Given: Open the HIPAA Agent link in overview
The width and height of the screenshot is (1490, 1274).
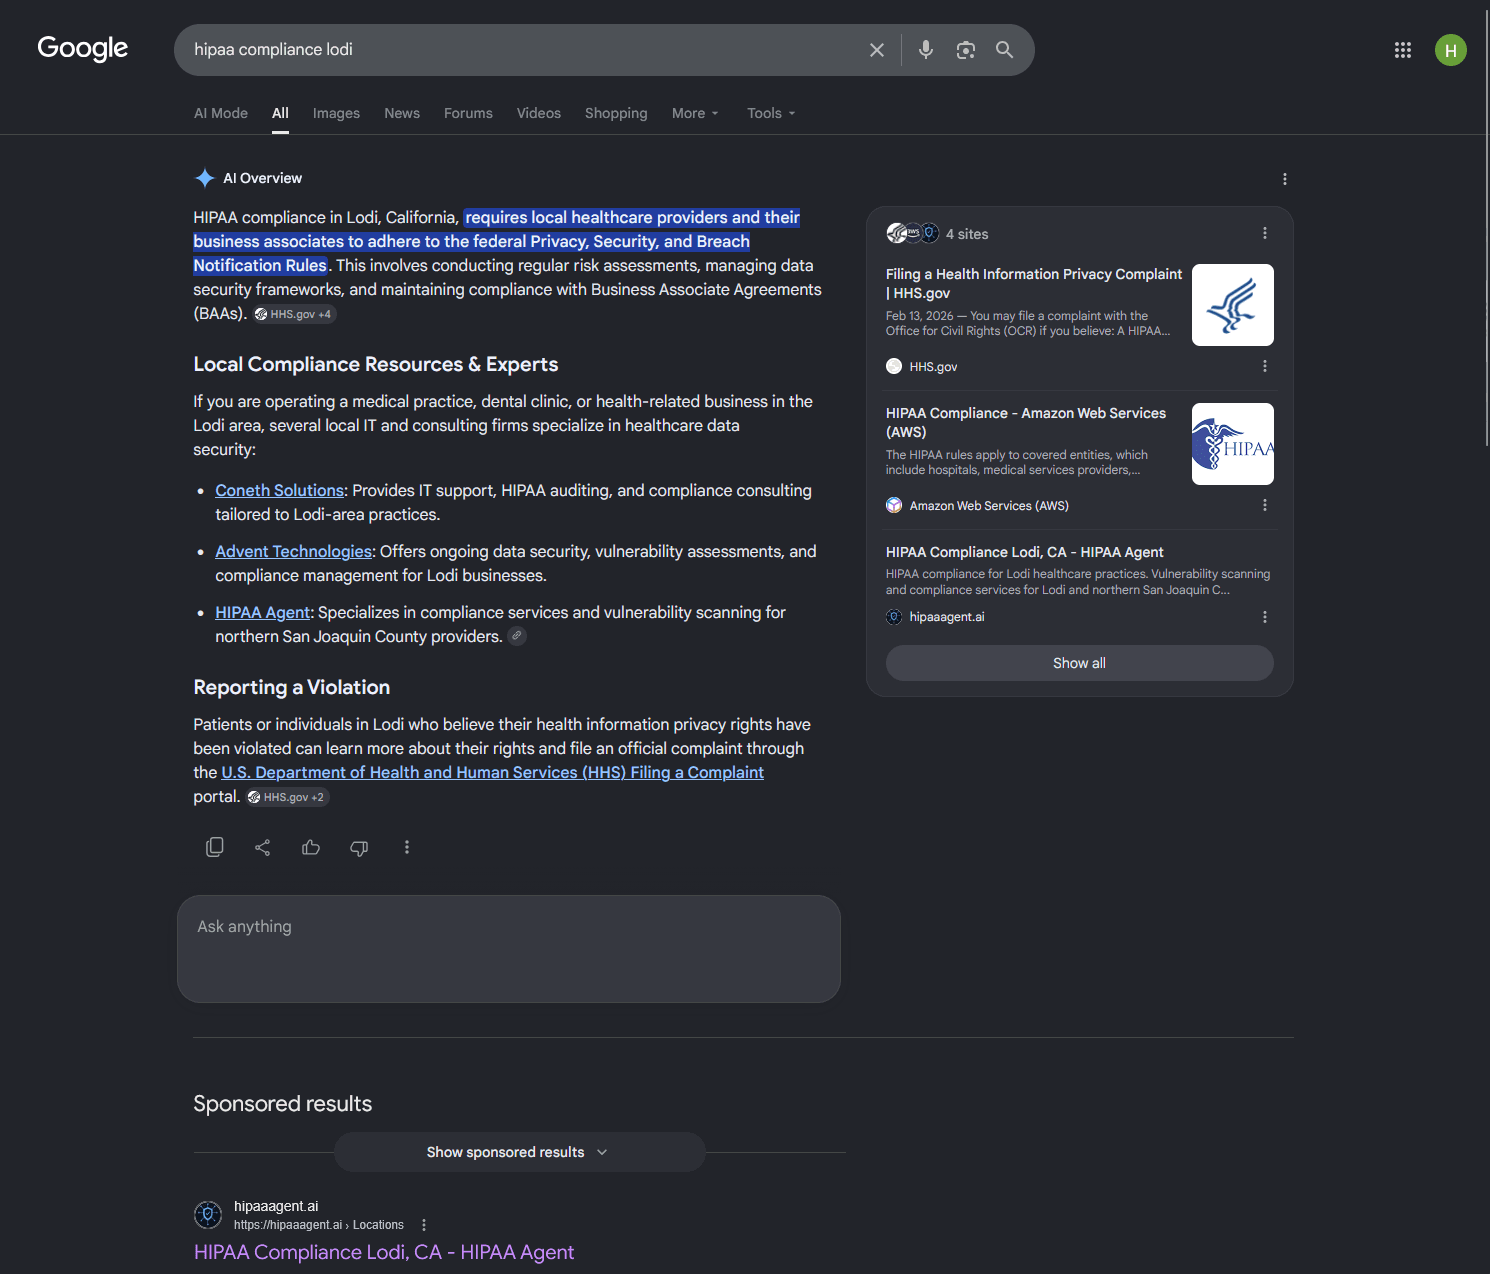Looking at the screenshot, I should [x=262, y=612].
